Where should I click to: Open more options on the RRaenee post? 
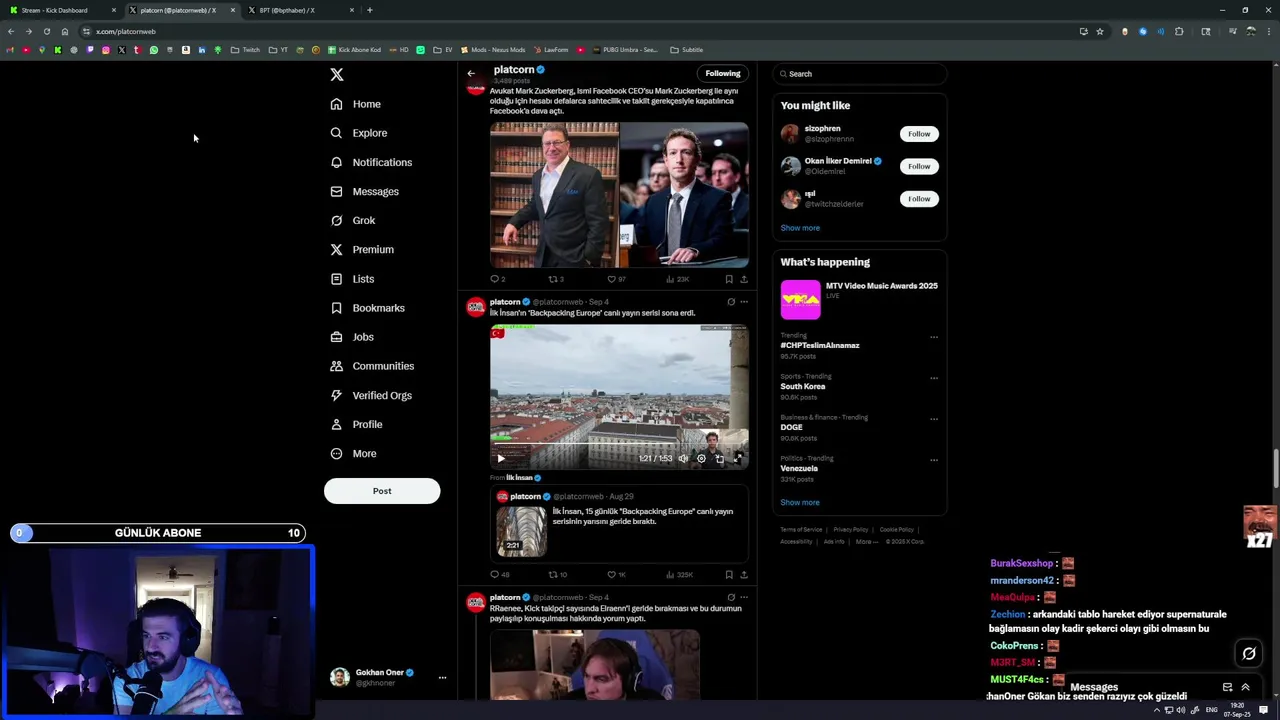pos(743,598)
